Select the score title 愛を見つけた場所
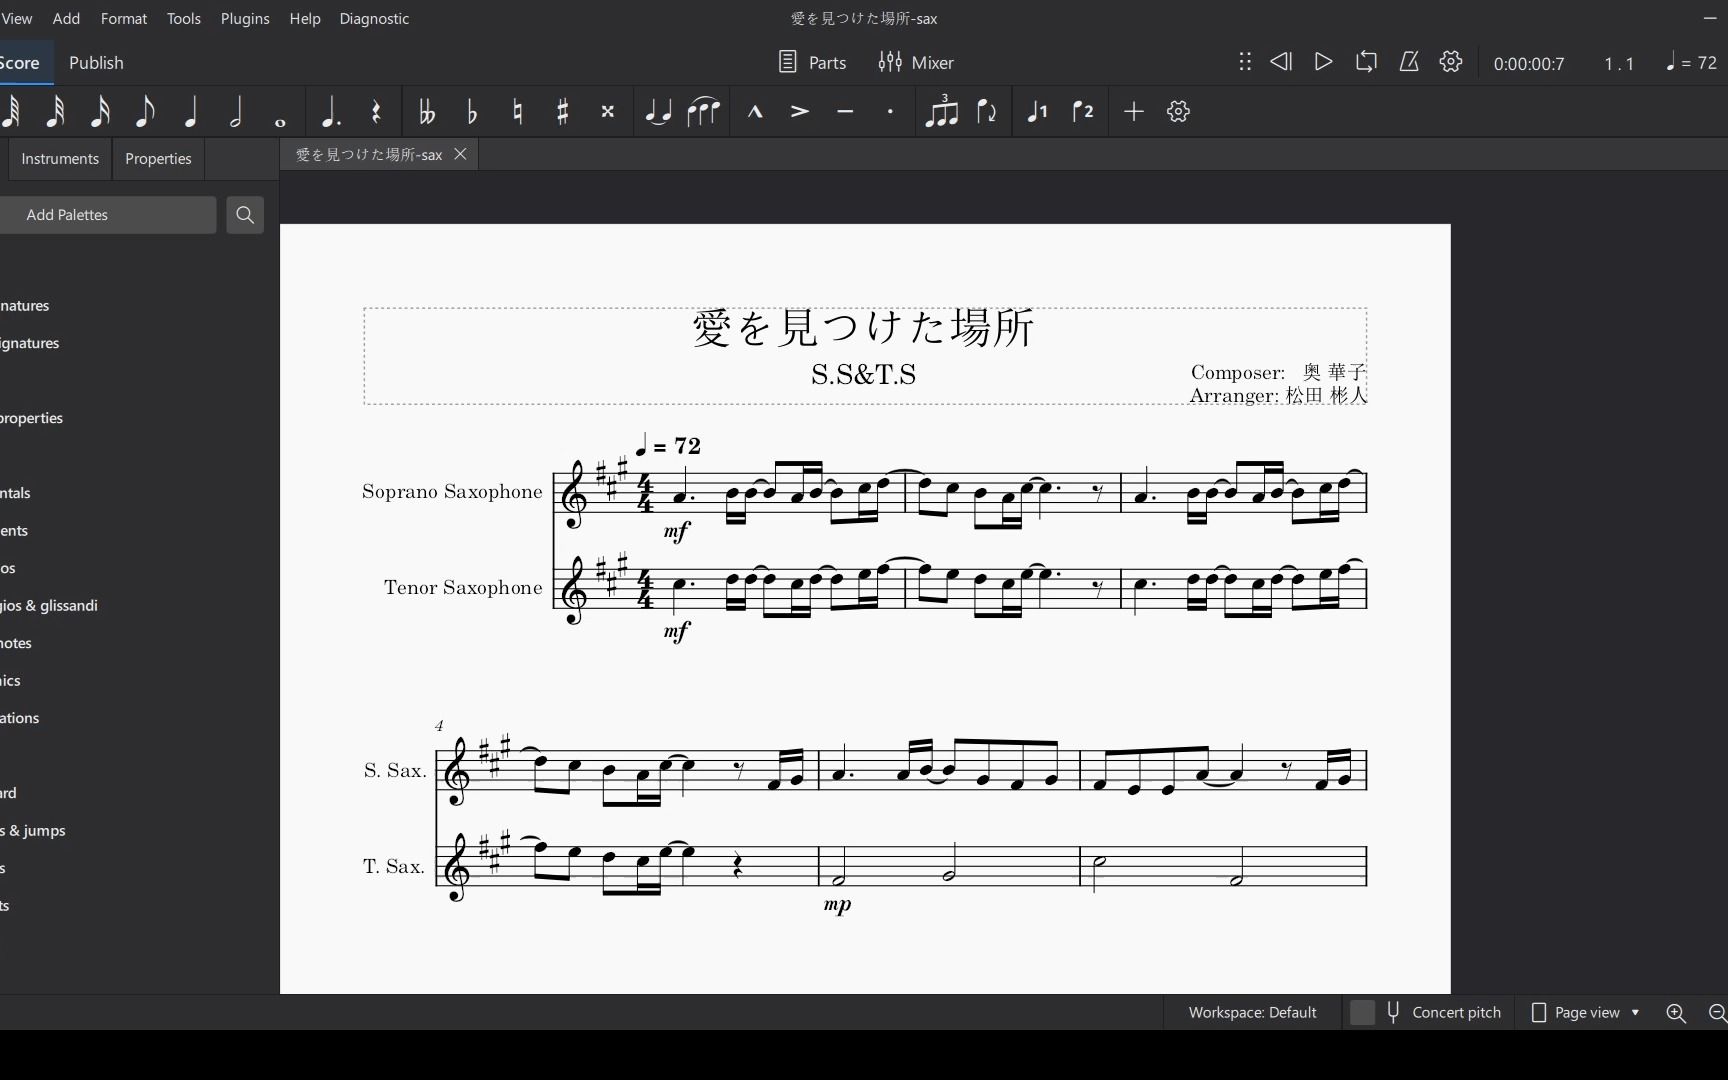Screen dimensions: 1728x1080 pos(864,328)
